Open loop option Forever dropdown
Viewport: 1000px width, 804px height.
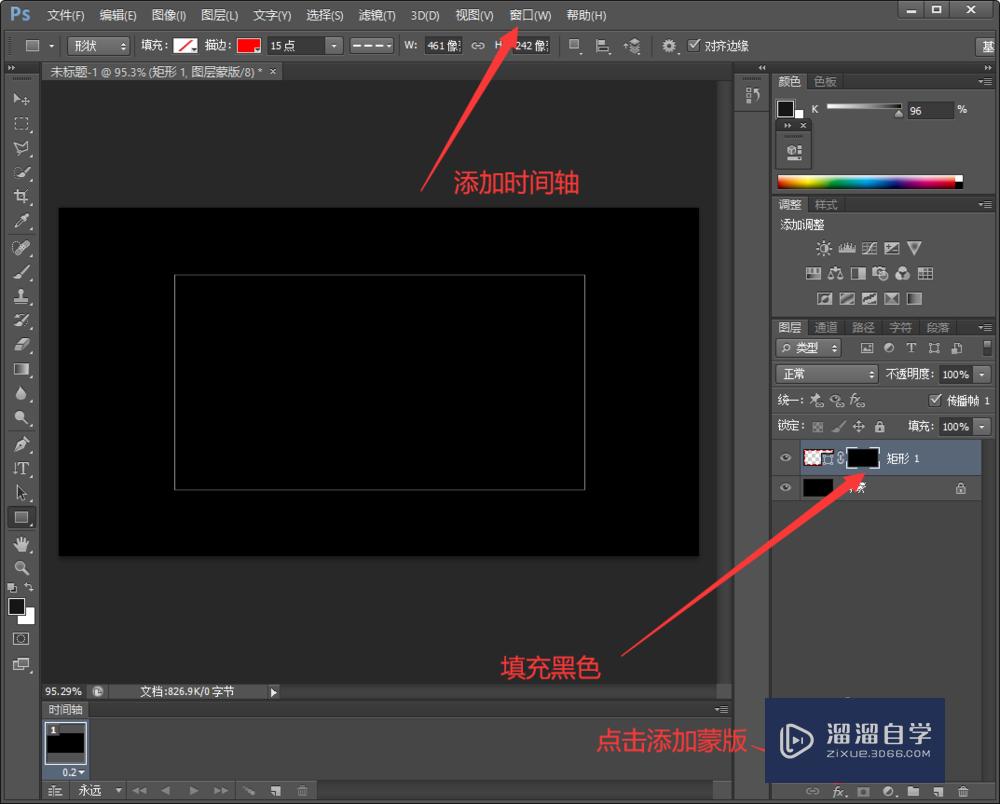pyautogui.click(x=99, y=791)
